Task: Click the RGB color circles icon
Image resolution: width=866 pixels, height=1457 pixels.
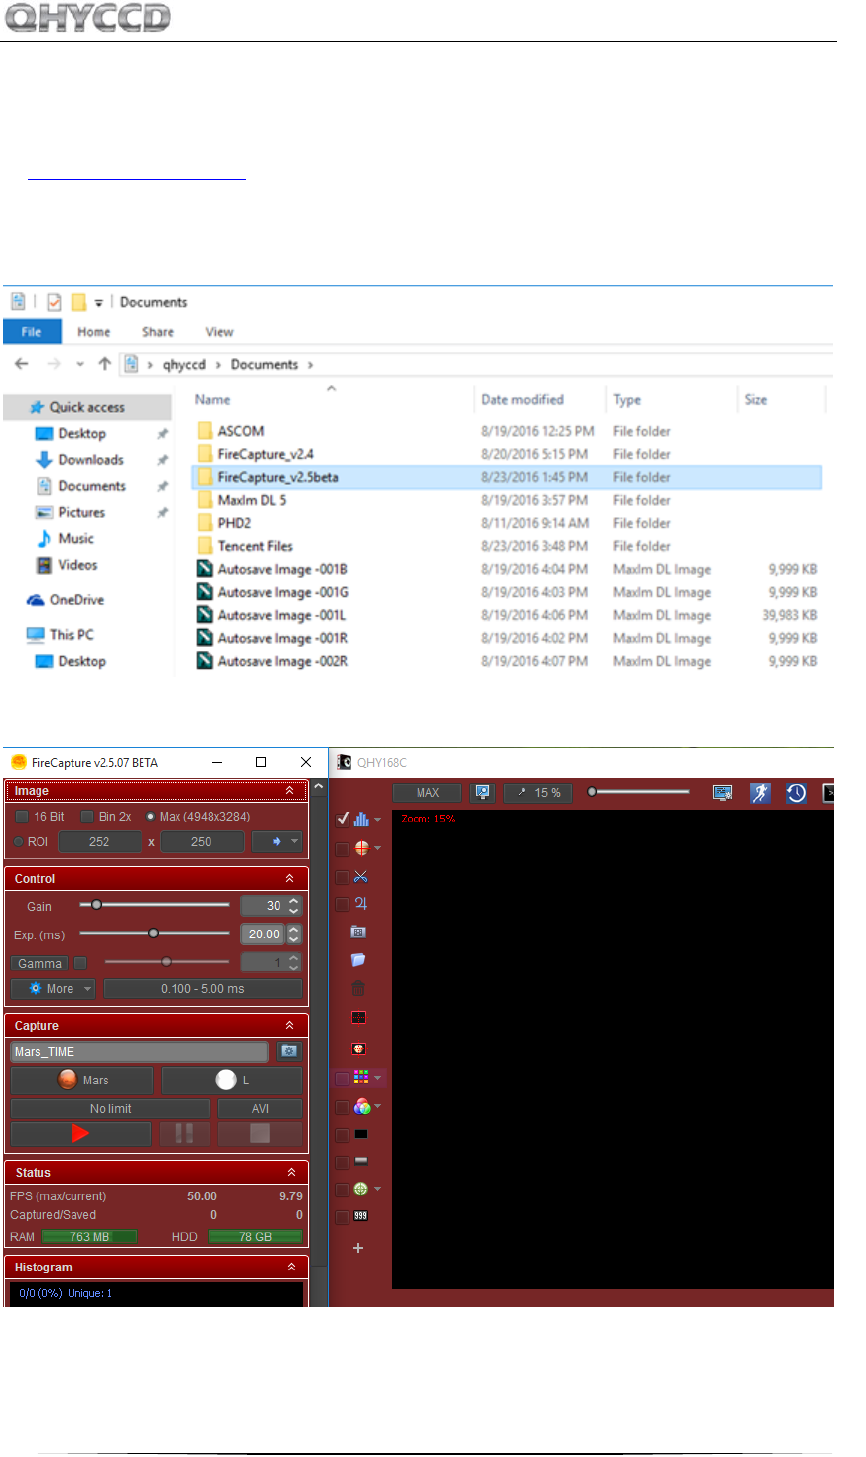Action: coord(361,1107)
